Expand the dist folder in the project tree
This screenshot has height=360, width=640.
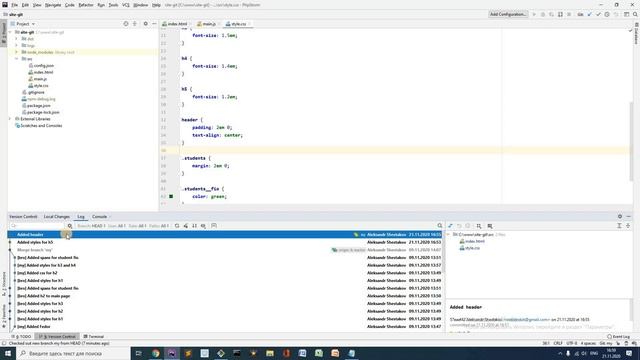click(x=16, y=39)
